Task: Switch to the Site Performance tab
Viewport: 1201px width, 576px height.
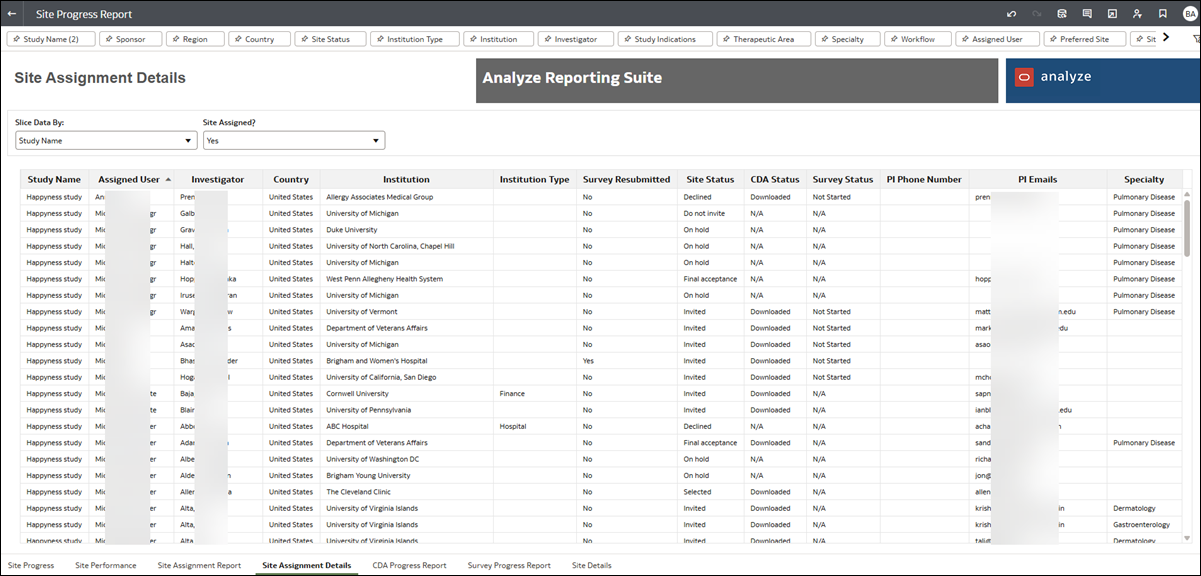Action: coord(106,565)
